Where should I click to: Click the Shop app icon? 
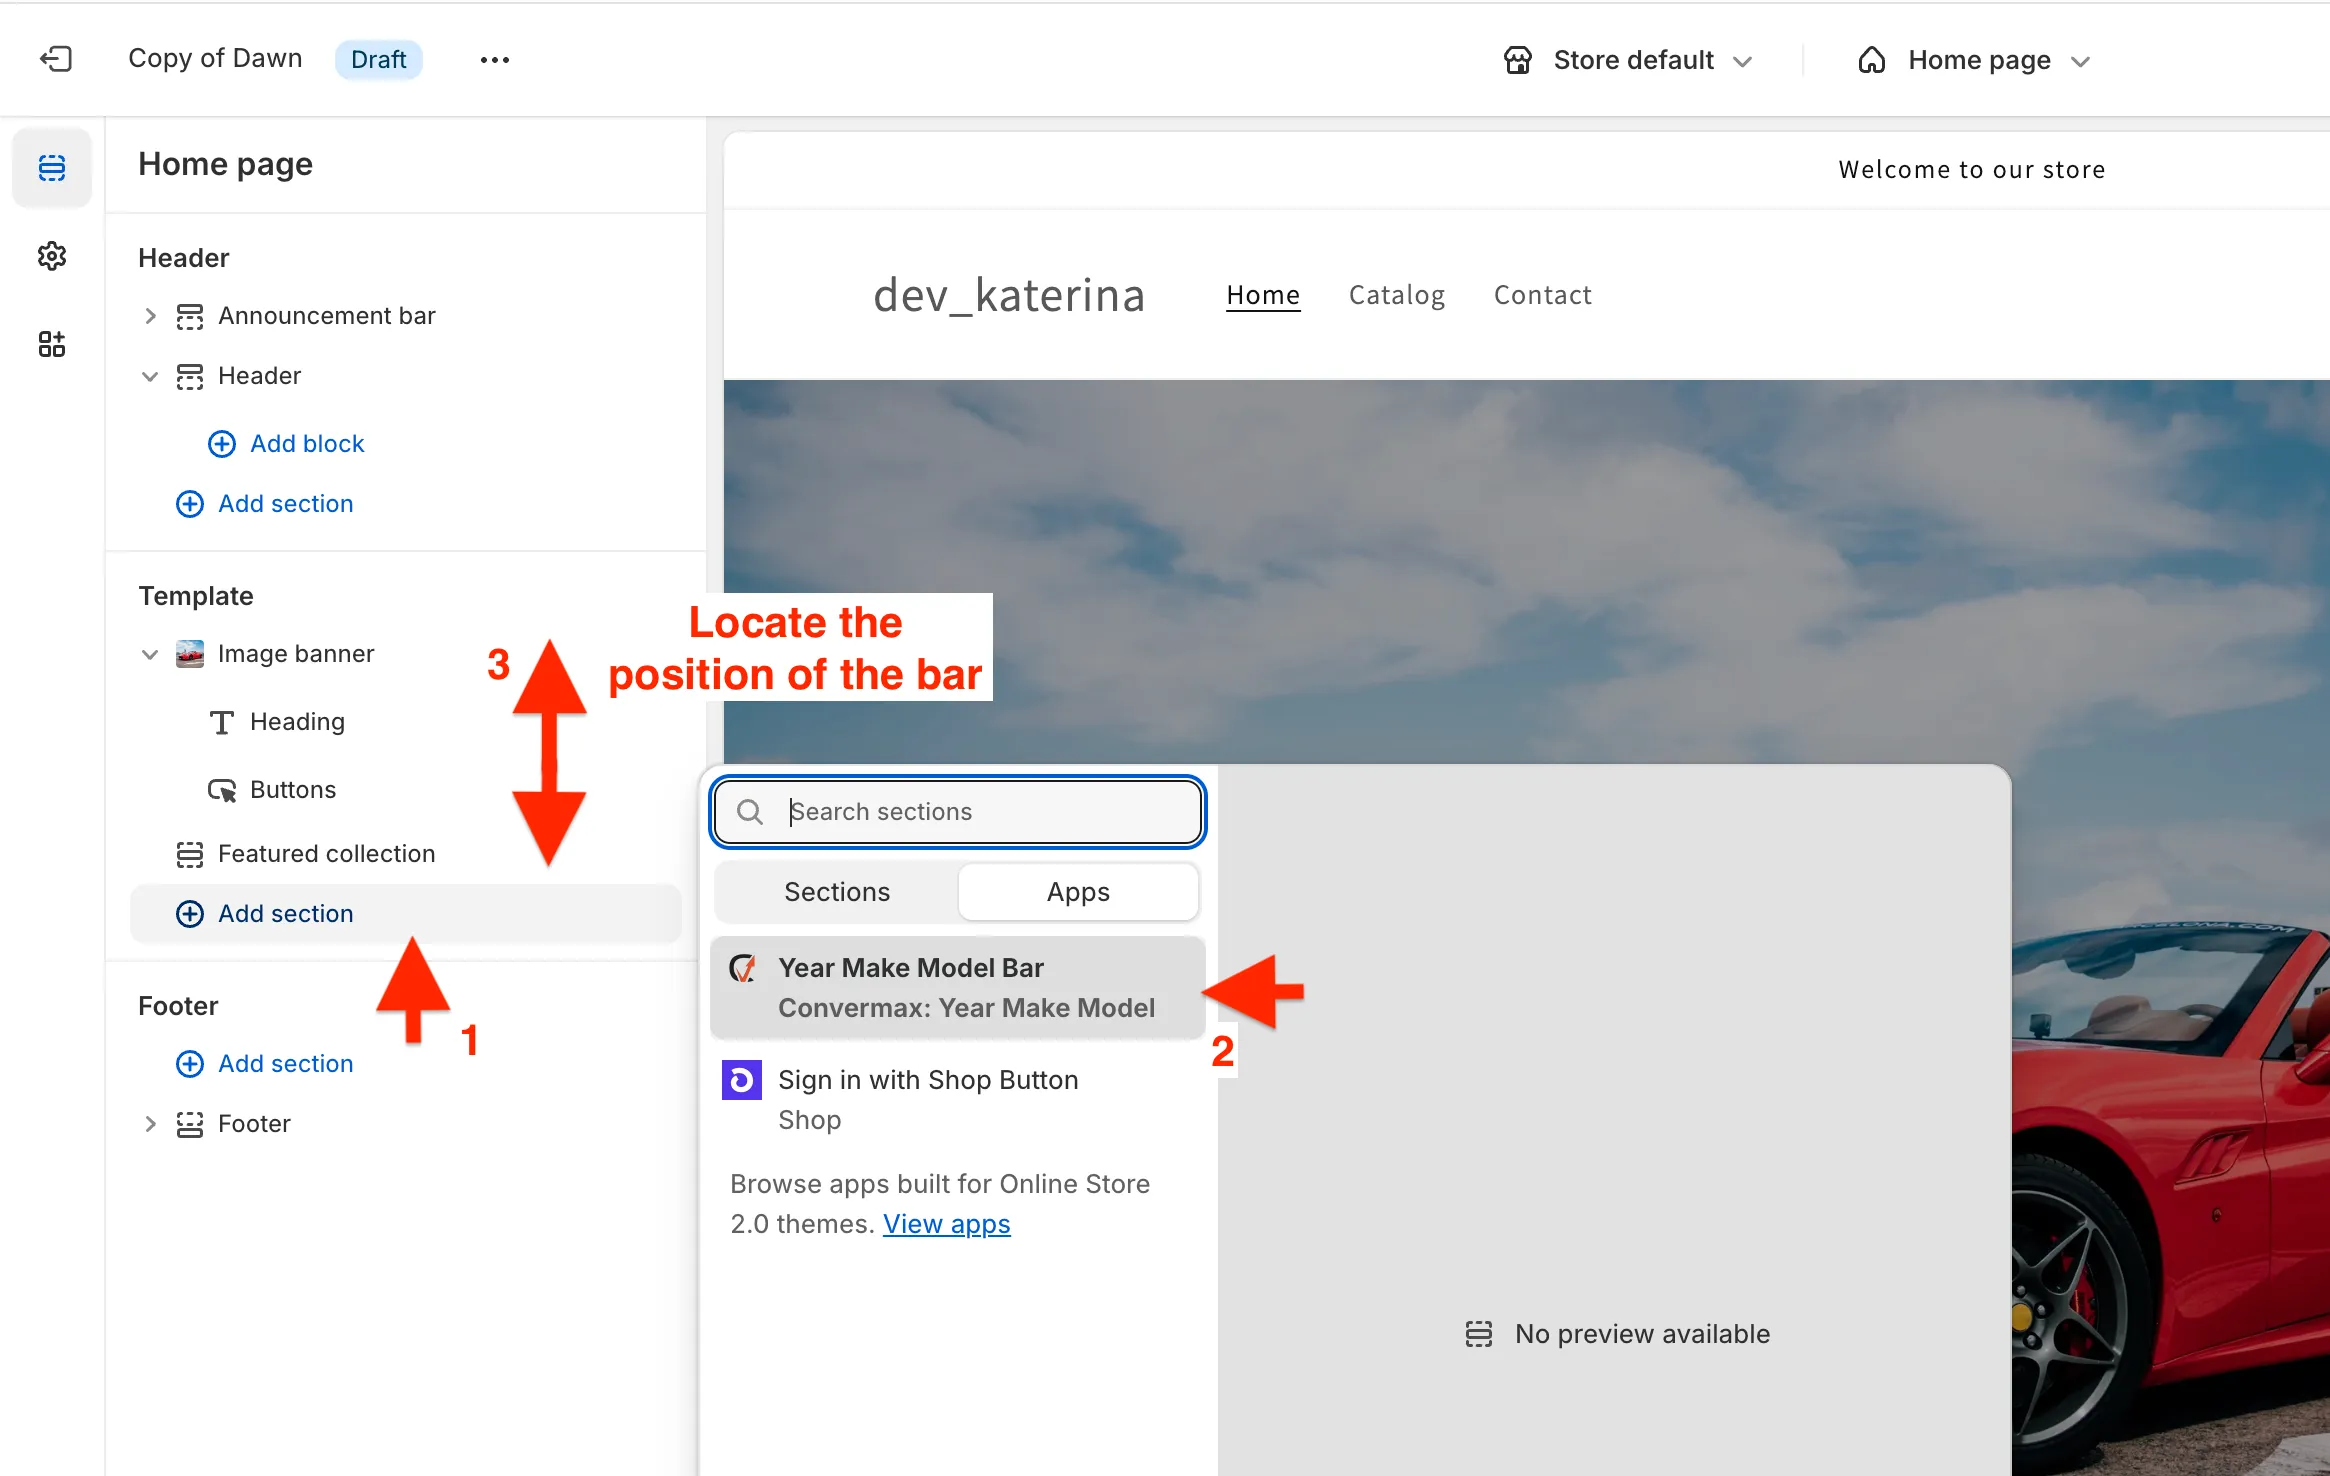pyautogui.click(x=742, y=1080)
